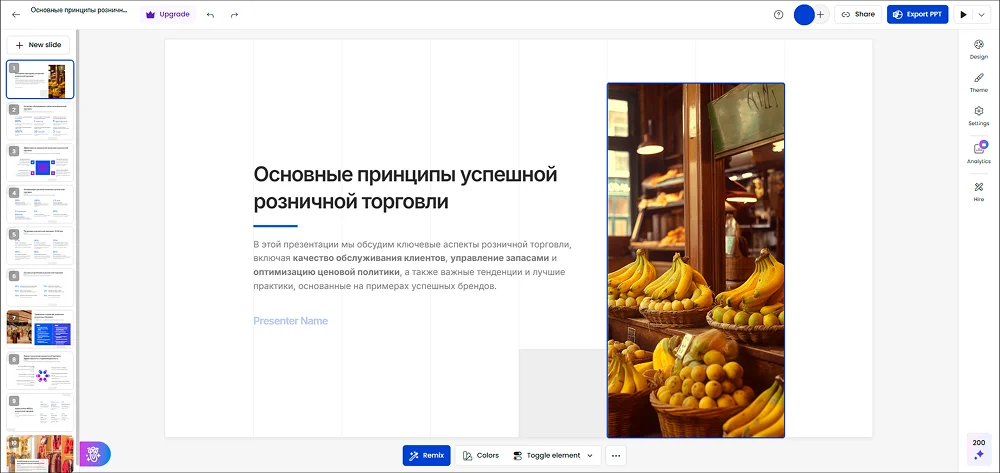Click the presentation title in top bar

pos(79,11)
